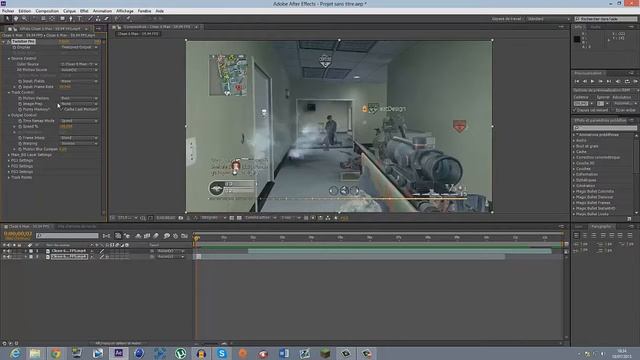Open the Fenêtre menu
Viewport: 640px width, 360px height.
pyautogui.click(x=144, y=11)
